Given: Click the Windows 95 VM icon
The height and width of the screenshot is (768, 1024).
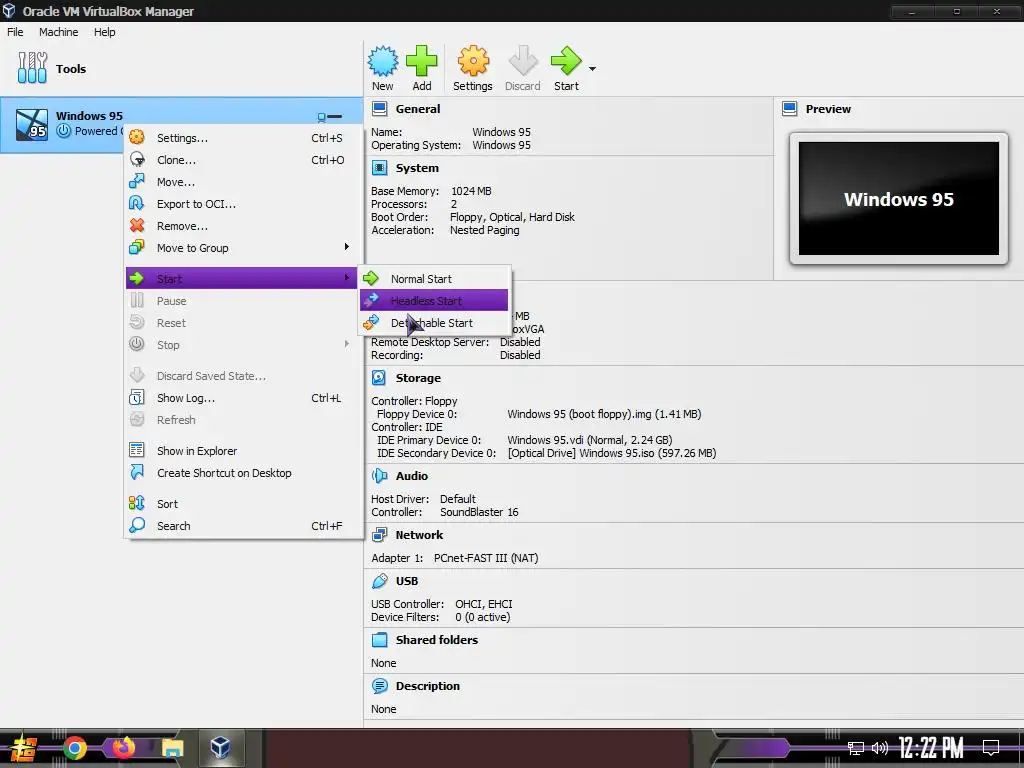Looking at the screenshot, I should [32, 125].
